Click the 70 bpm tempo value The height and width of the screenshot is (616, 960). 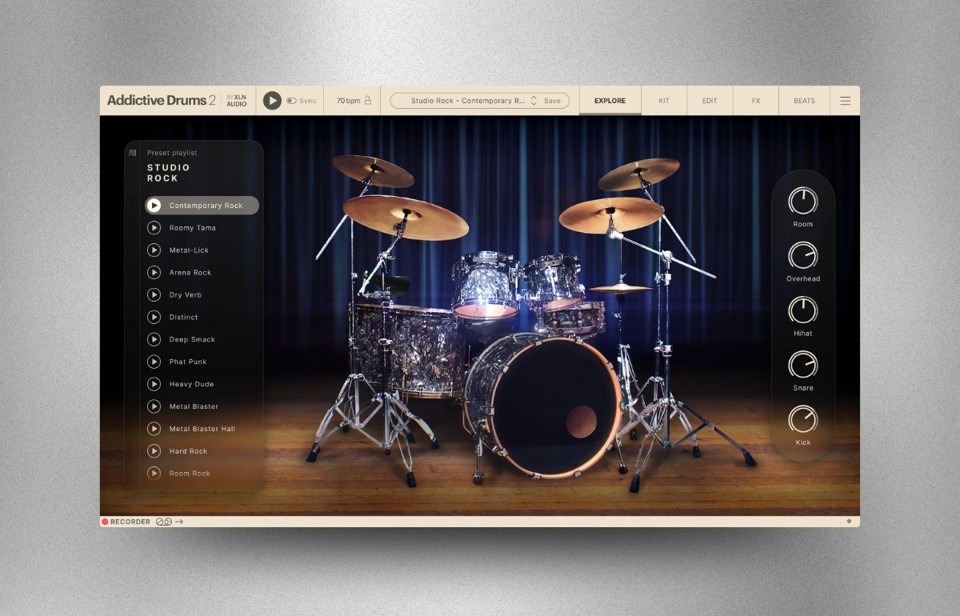pos(348,100)
